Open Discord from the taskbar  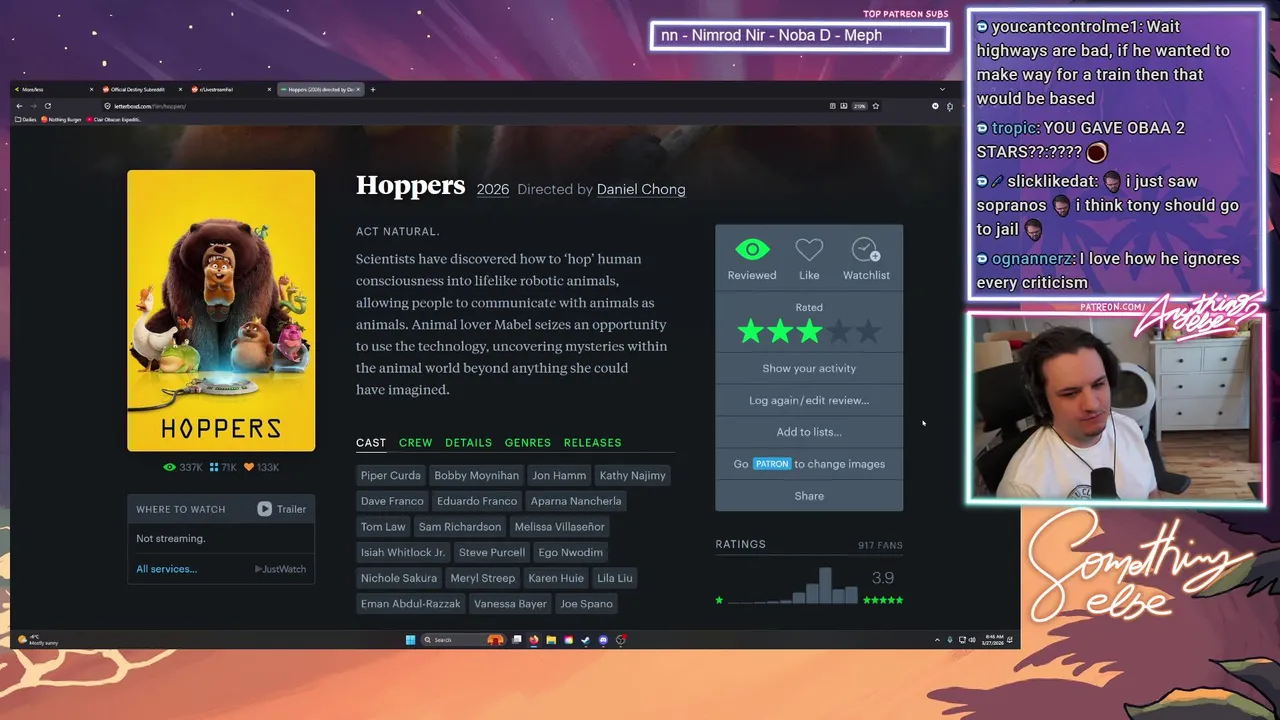click(603, 640)
